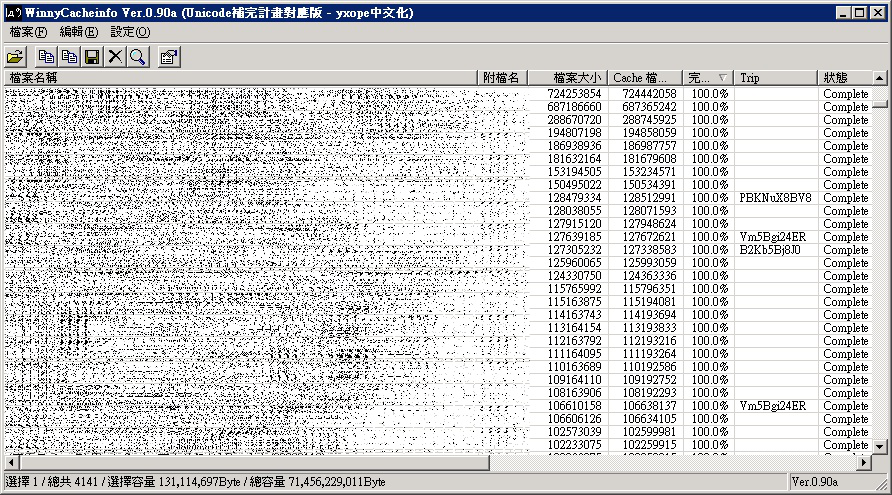Click the cache size value 288745925
892x495 pixels.
(x=649, y=120)
